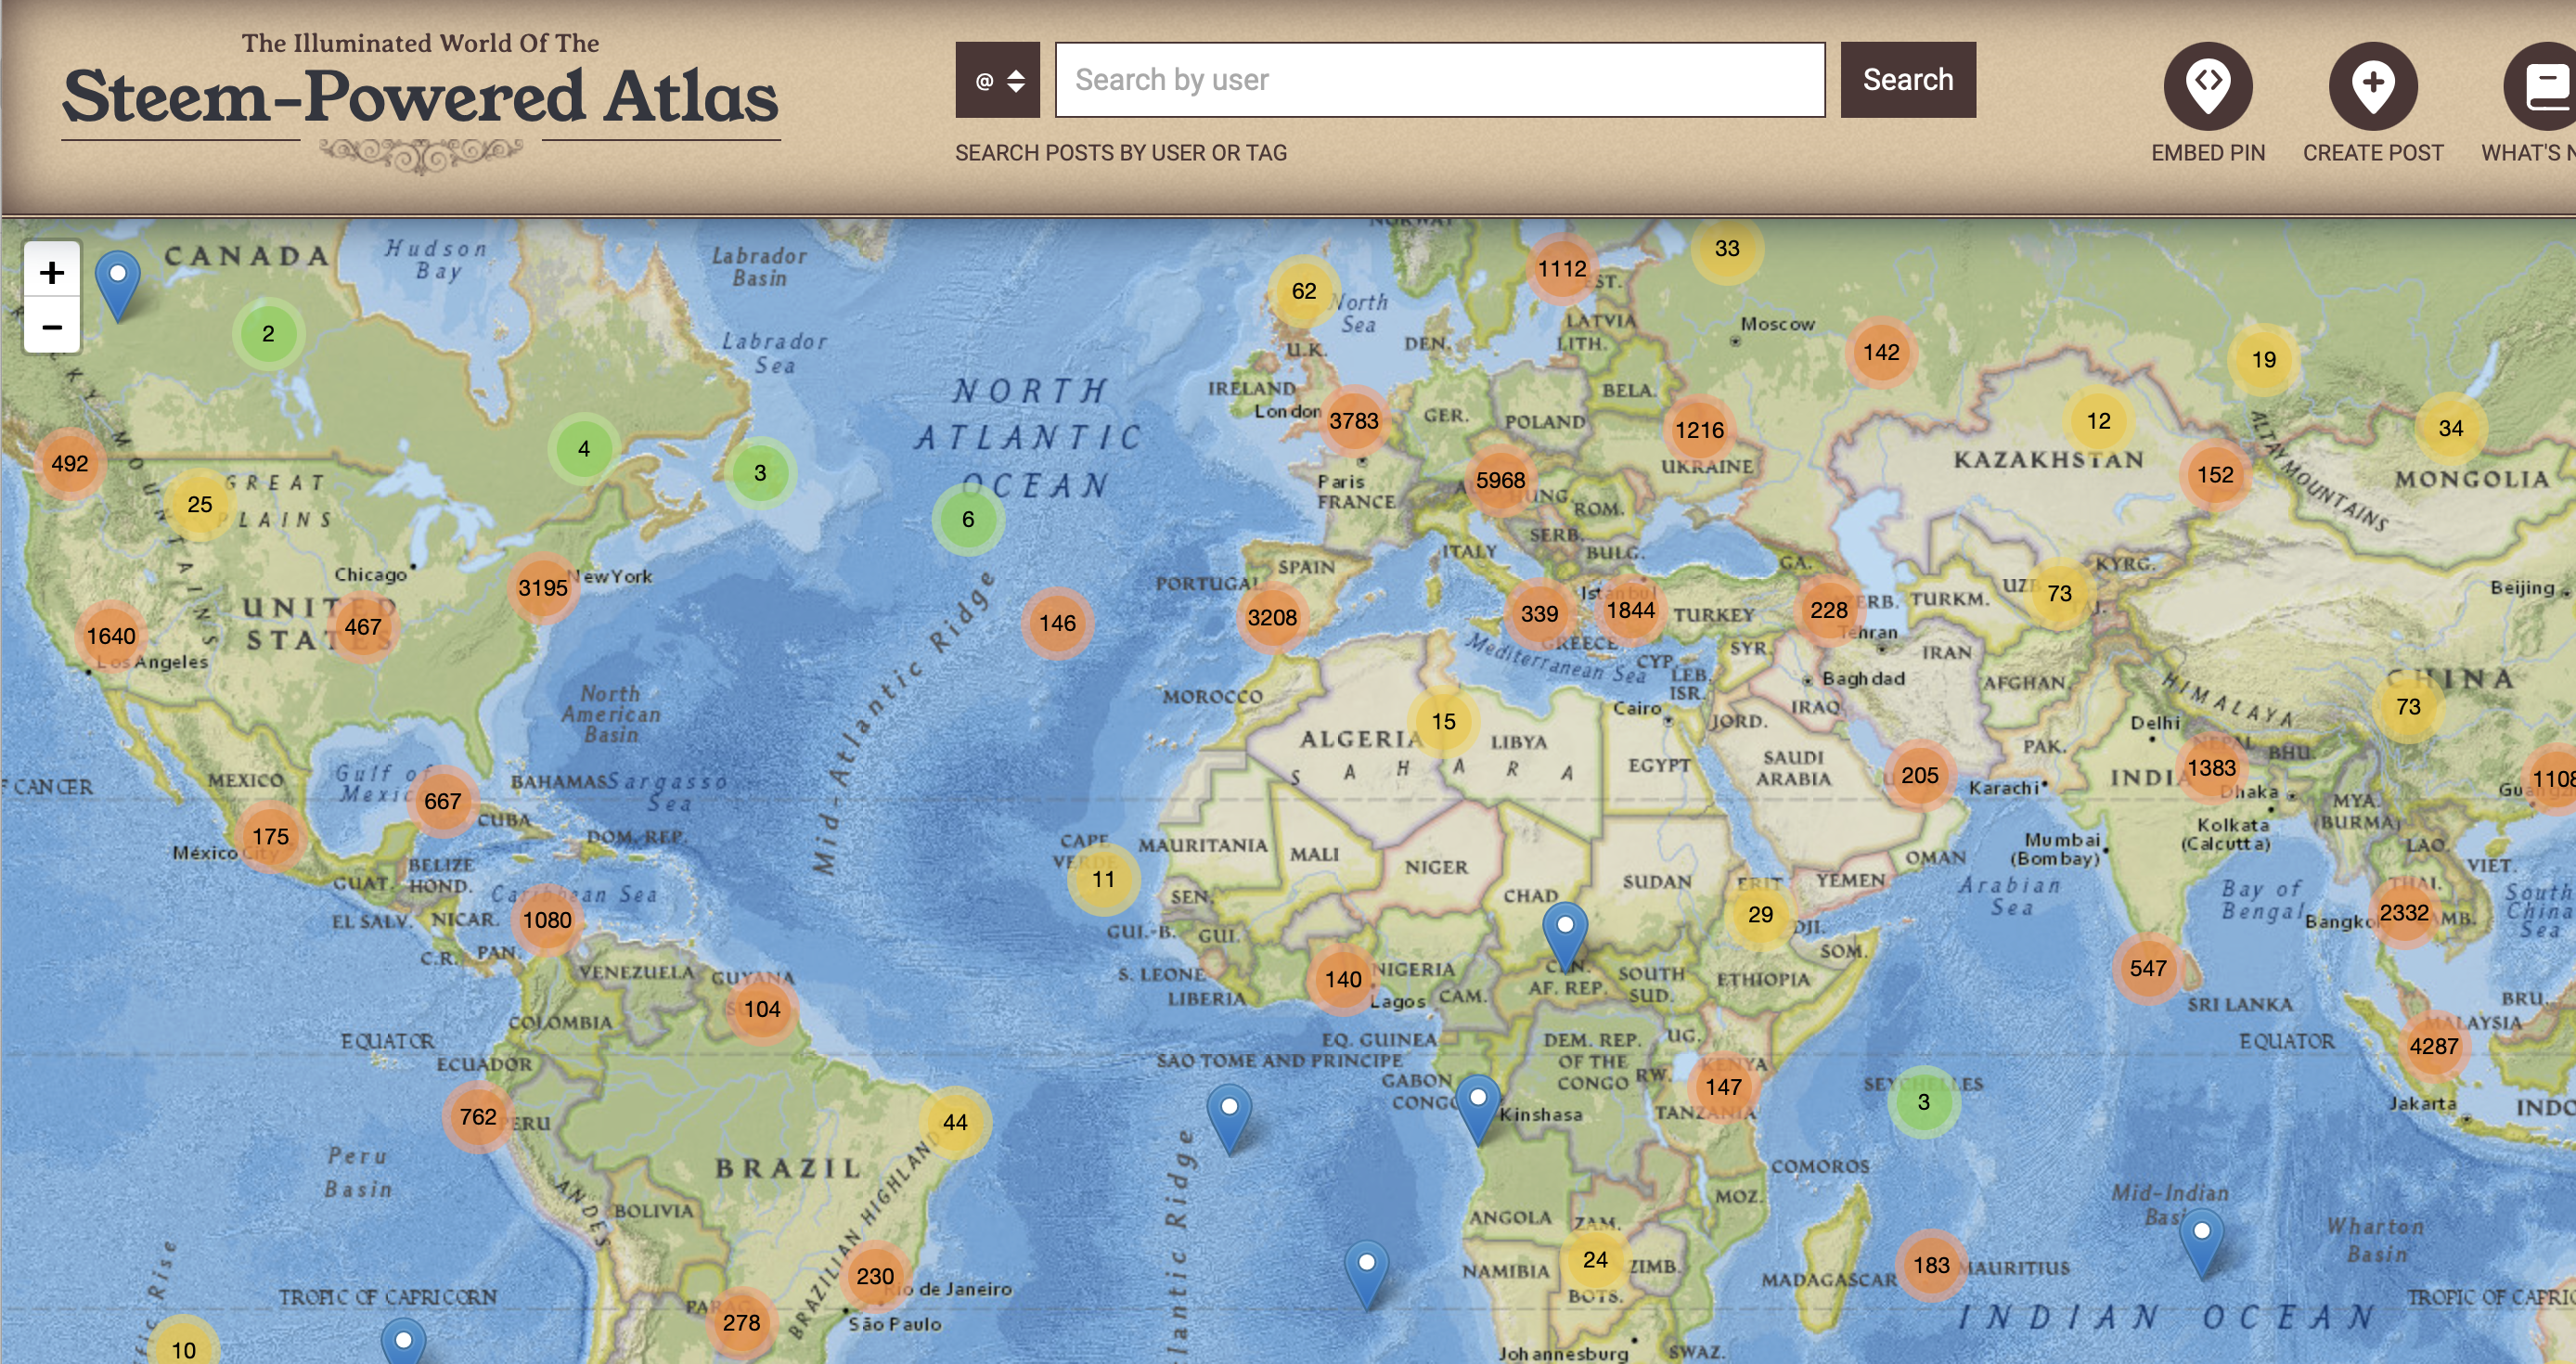Select the blue pin beside Kinshasa

(x=1477, y=1109)
